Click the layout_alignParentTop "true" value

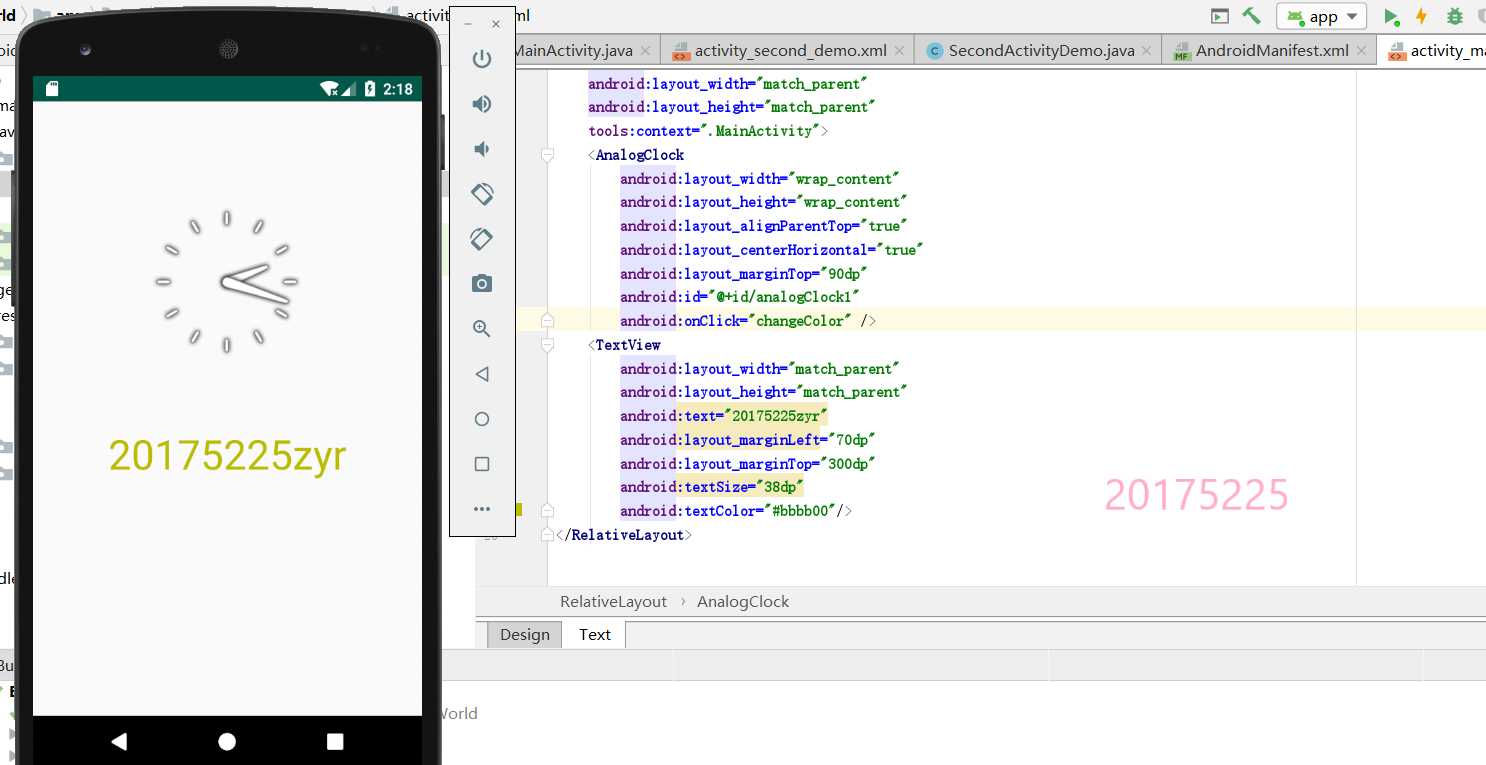(883, 226)
